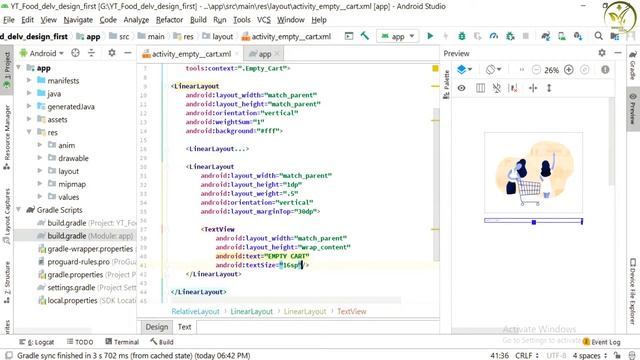This screenshot has width=640, height=360.
Task: Open the File menu
Action: coord(9,20)
